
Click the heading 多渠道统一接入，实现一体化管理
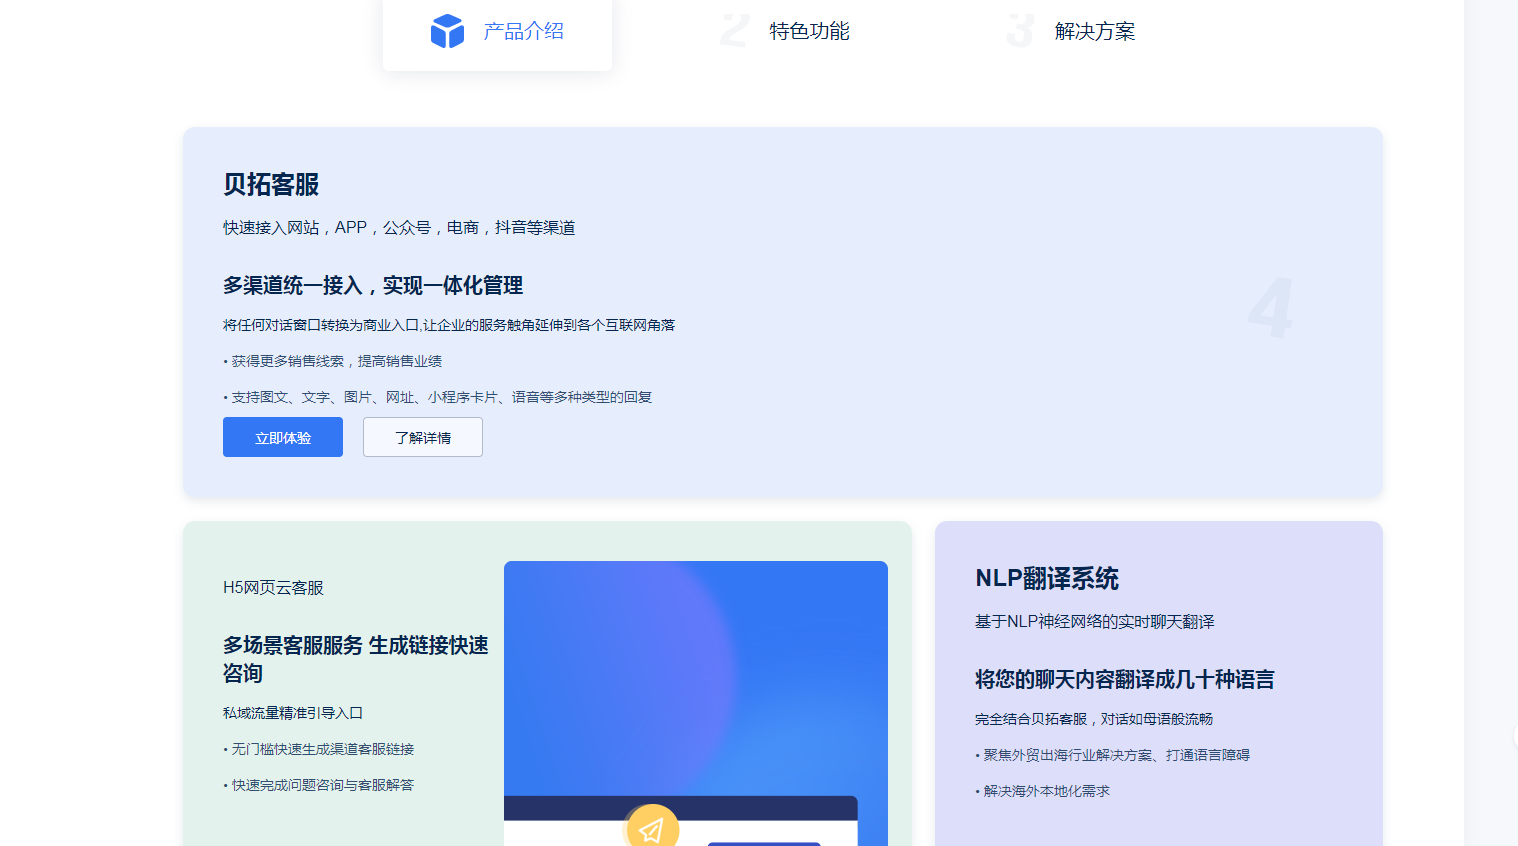tap(373, 286)
